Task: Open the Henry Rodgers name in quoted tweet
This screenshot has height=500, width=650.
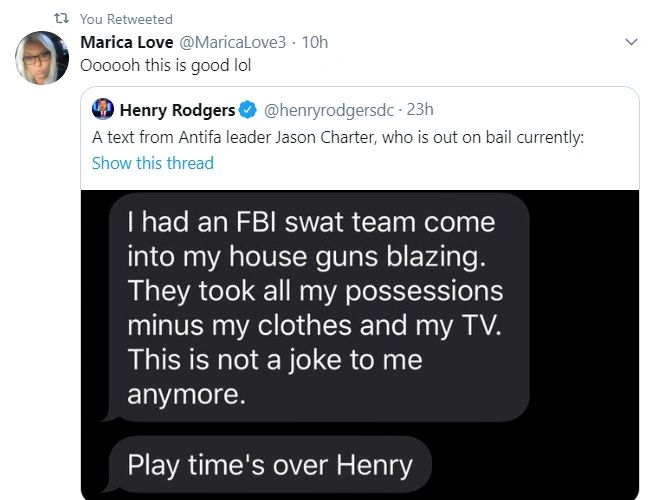Action: click(177, 109)
